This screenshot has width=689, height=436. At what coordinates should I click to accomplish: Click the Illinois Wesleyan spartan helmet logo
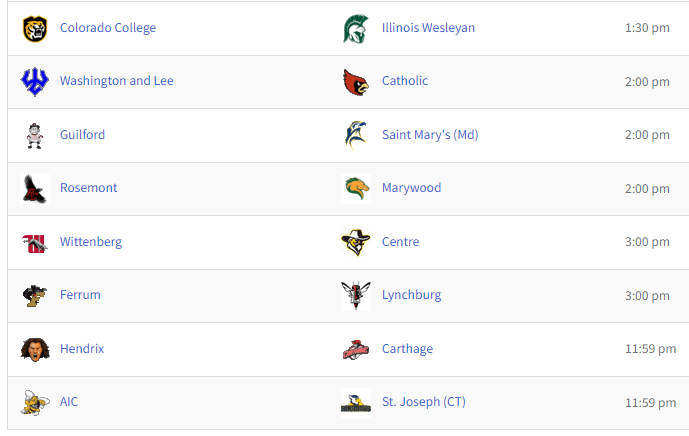click(x=355, y=29)
